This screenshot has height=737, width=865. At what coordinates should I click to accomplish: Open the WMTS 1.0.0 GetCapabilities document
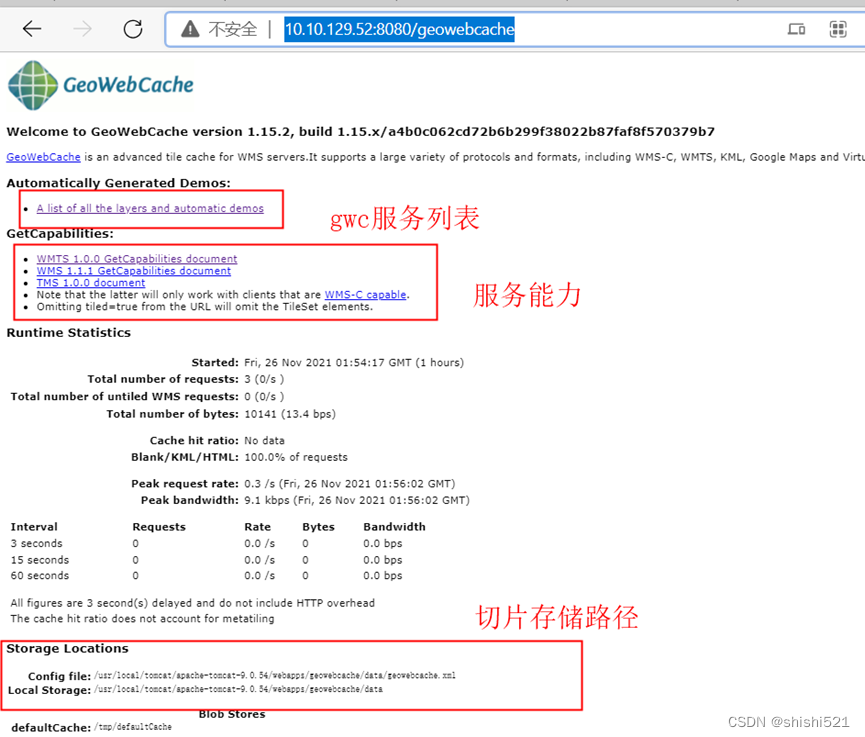coord(136,258)
